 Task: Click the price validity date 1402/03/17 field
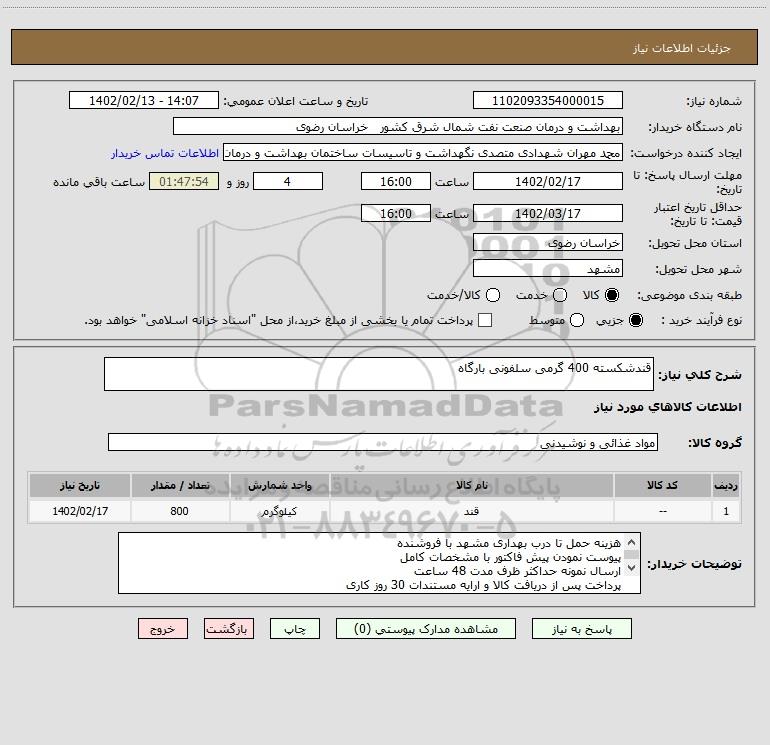[548, 213]
